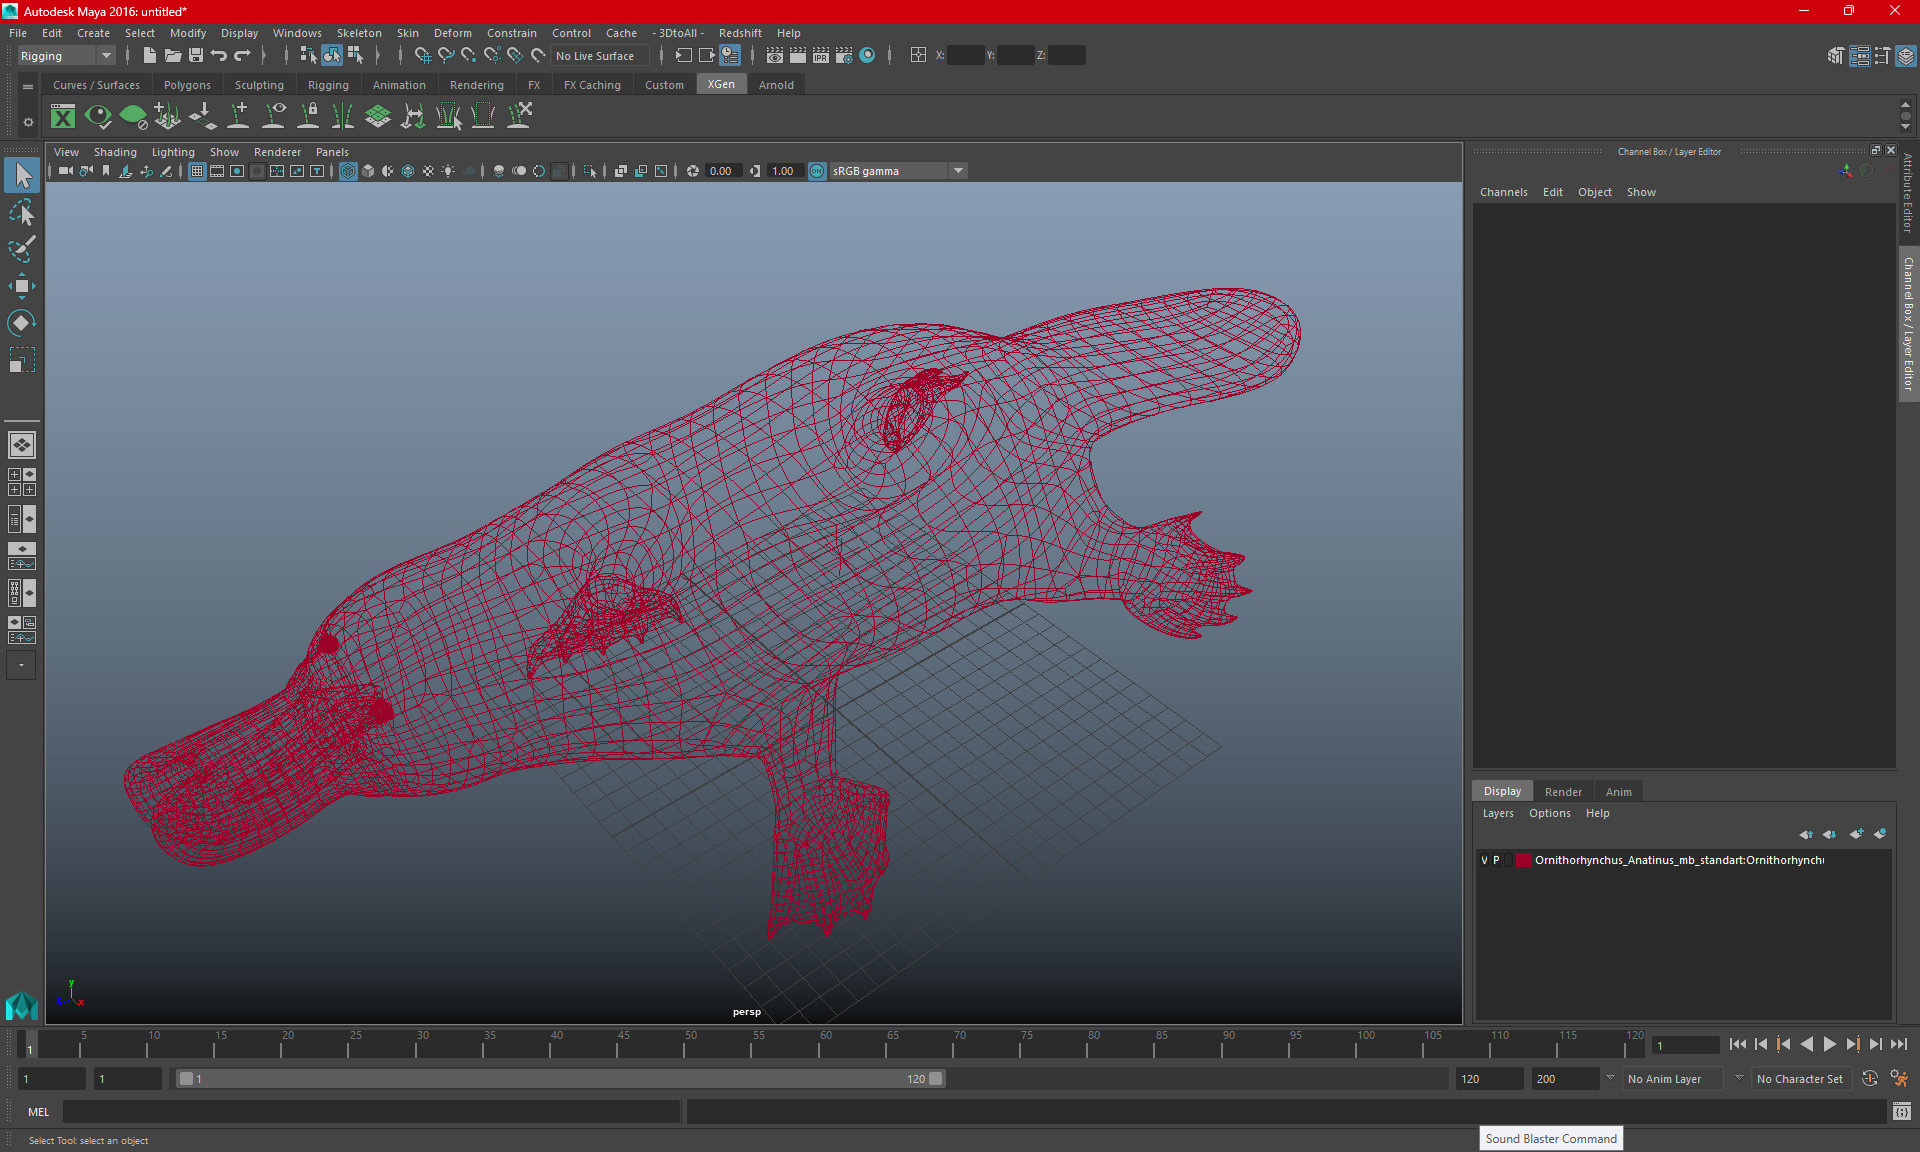Switch to the Render layer tab

point(1563,792)
